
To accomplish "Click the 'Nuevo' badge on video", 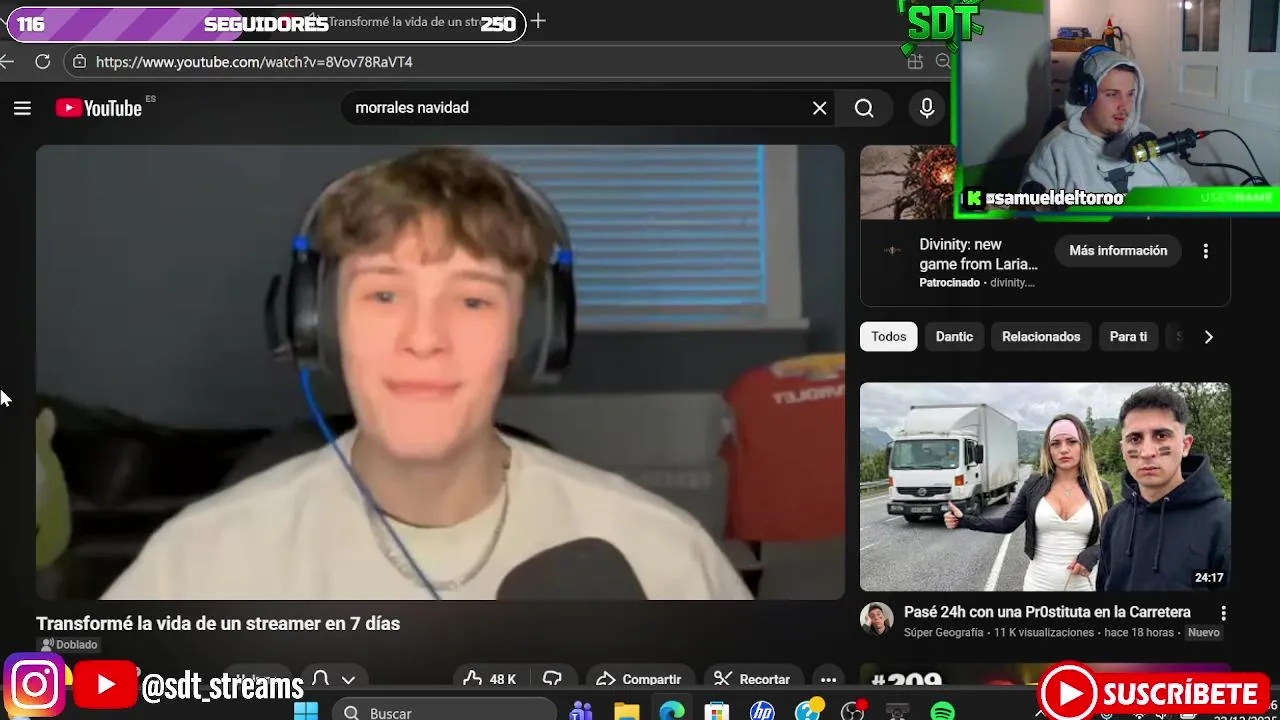I will (x=1203, y=633).
